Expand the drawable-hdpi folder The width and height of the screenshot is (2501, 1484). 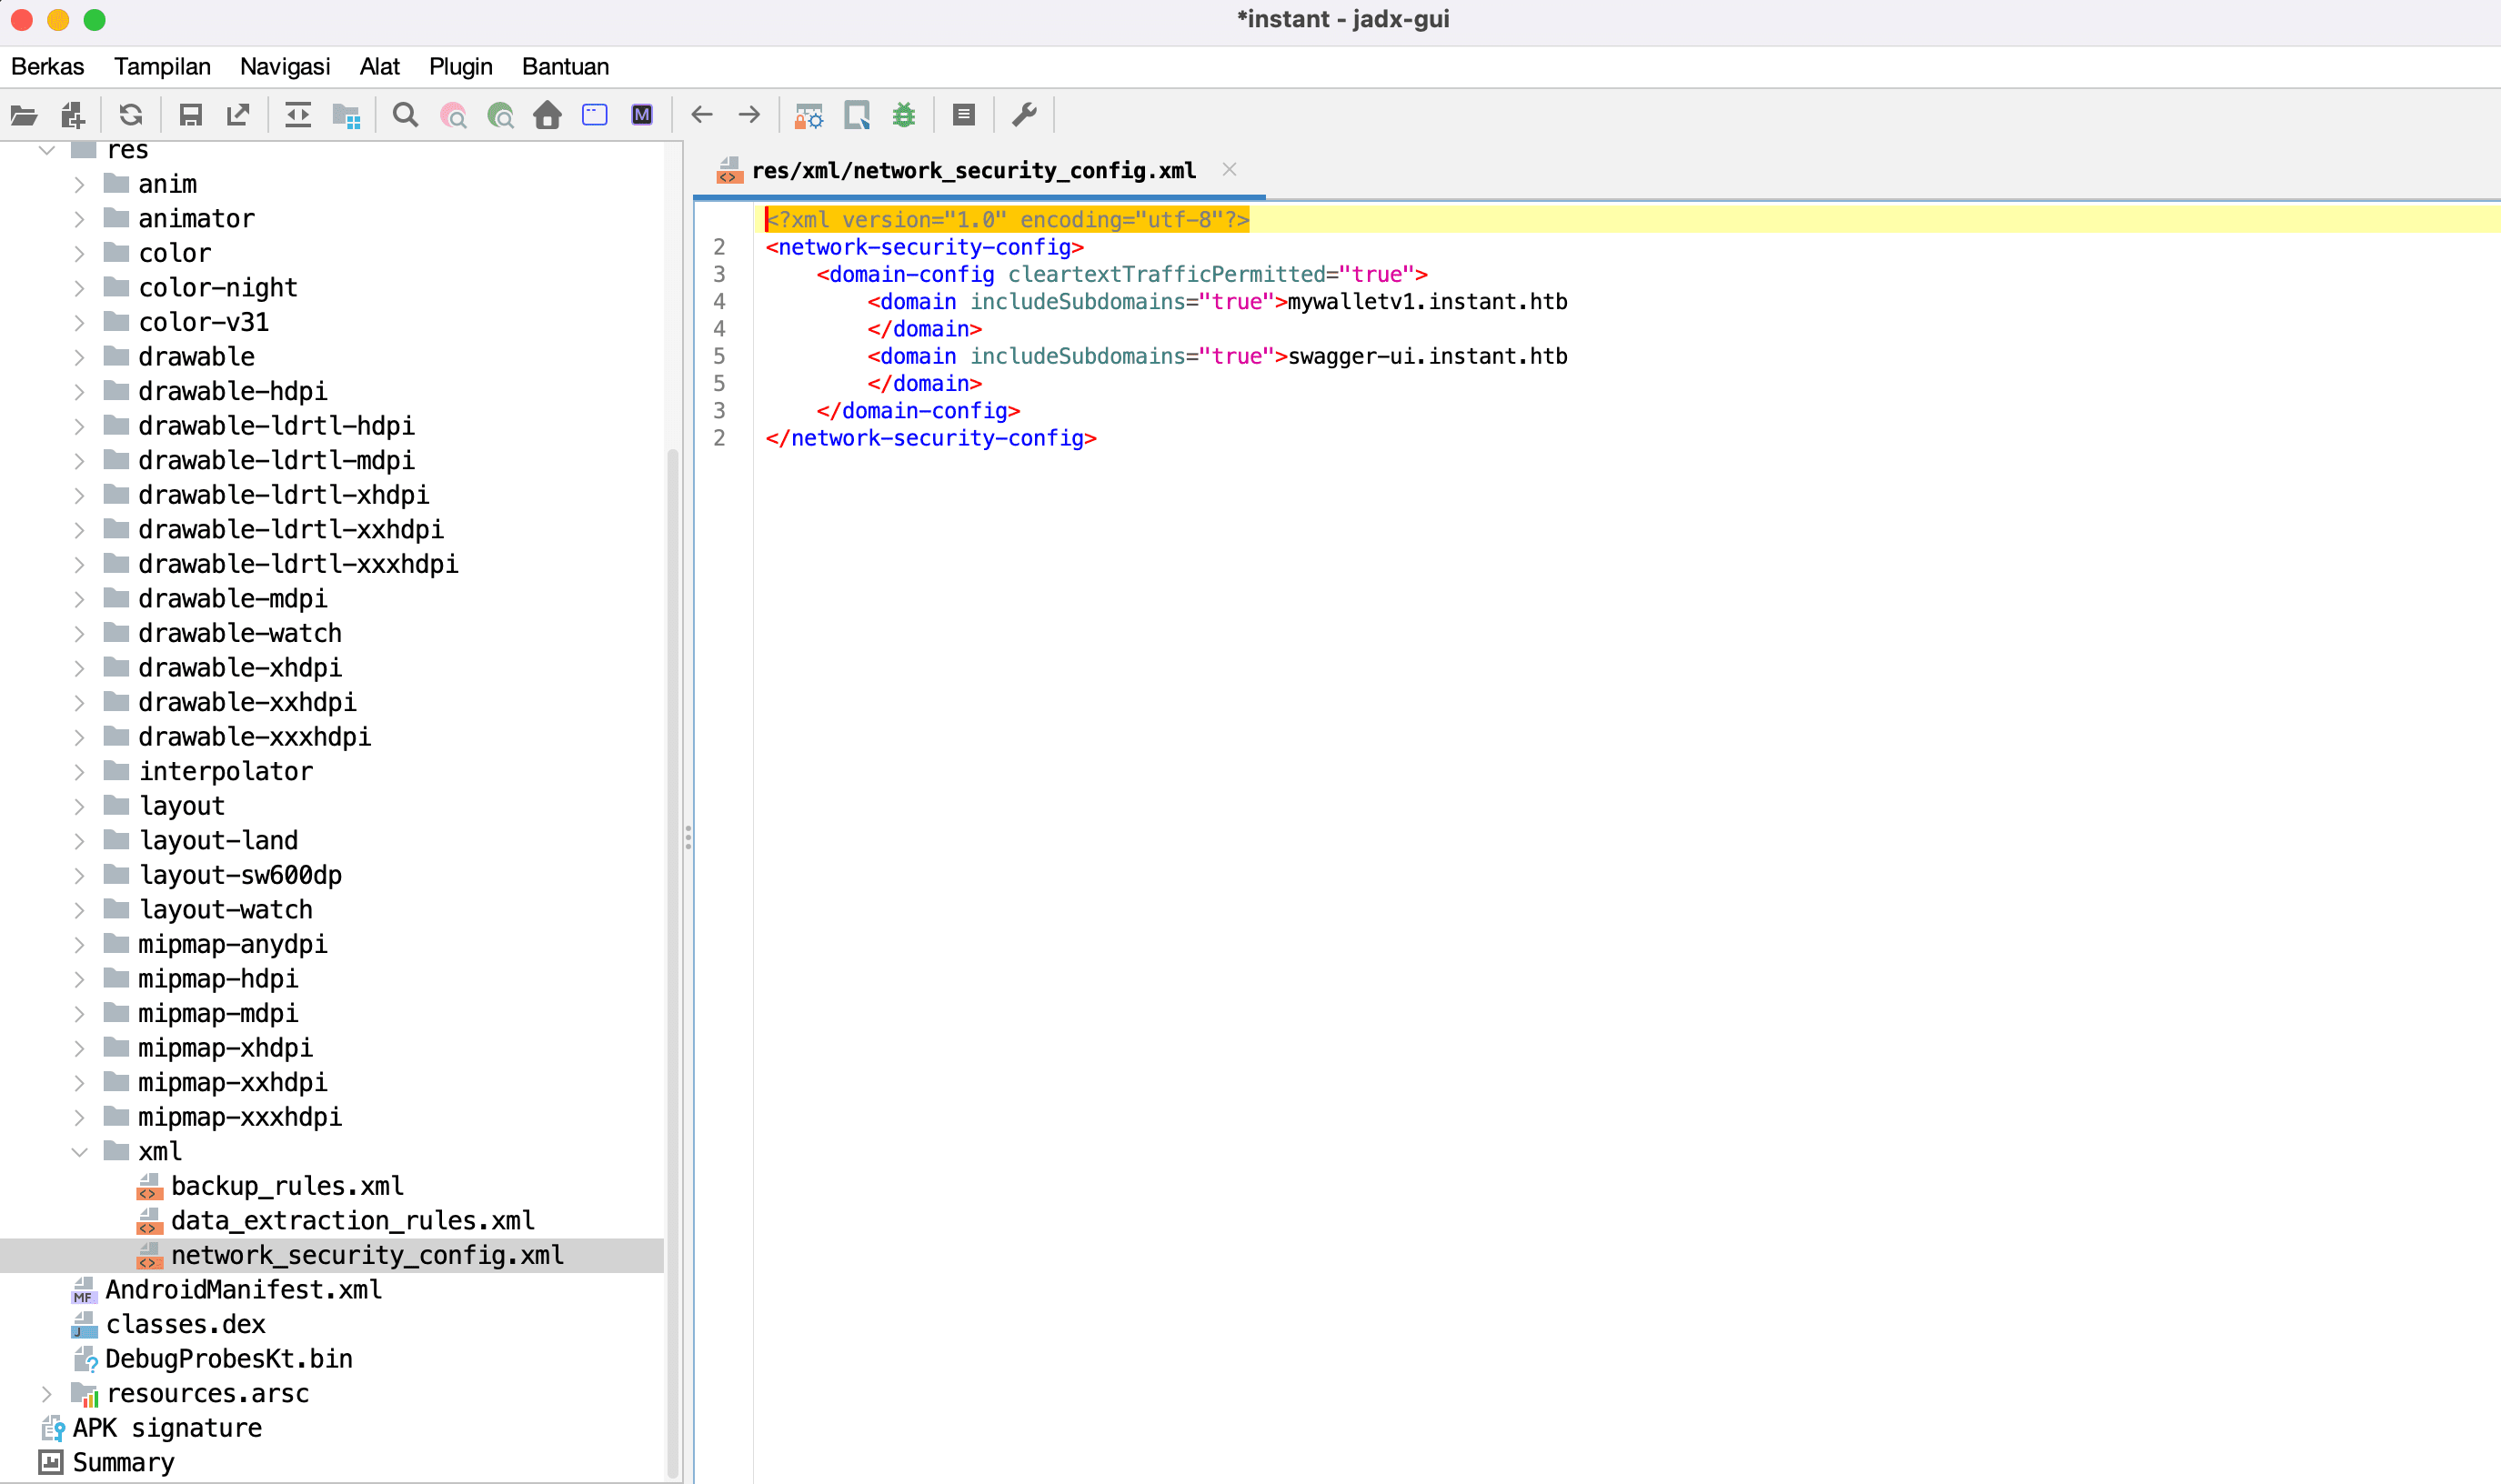(x=79, y=392)
